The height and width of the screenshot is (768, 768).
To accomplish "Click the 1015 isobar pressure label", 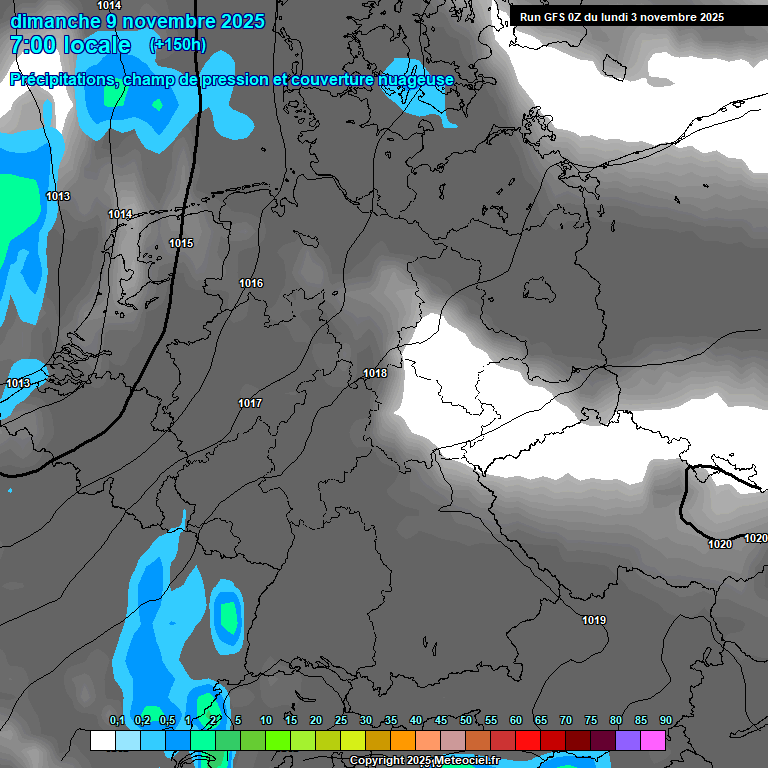I will point(181,243).
